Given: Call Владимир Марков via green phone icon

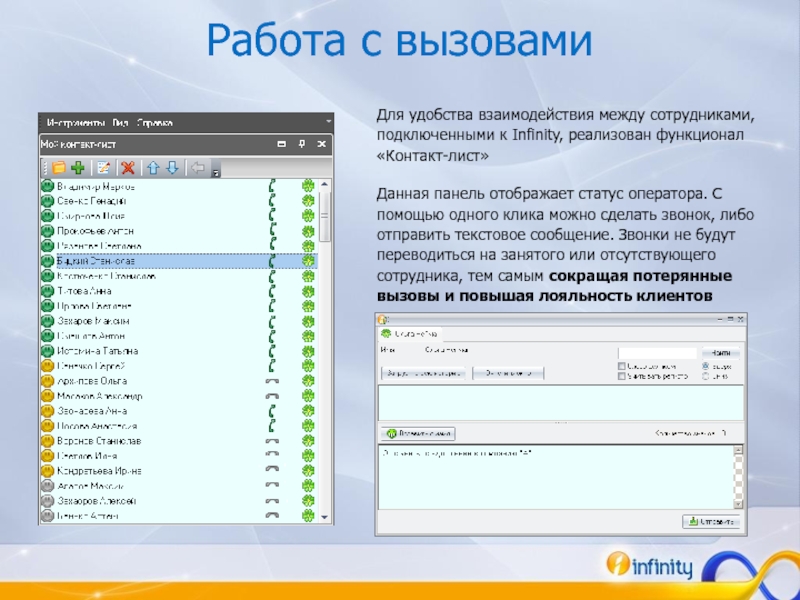Looking at the screenshot, I should pyautogui.click(x=271, y=186).
